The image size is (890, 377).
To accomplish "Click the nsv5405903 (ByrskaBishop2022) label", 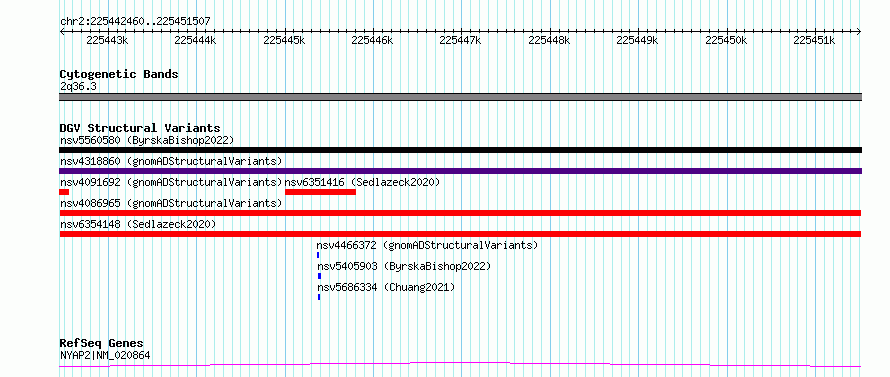I will coord(404,266).
